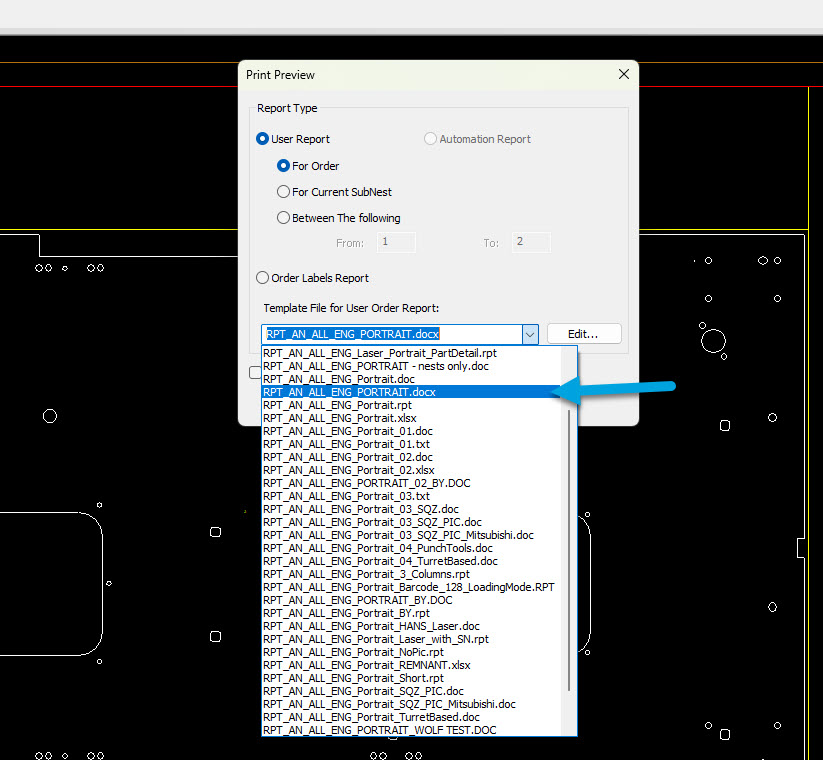Click the template file combo box text
This screenshot has width=823, height=760.
(x=392, y=334)
